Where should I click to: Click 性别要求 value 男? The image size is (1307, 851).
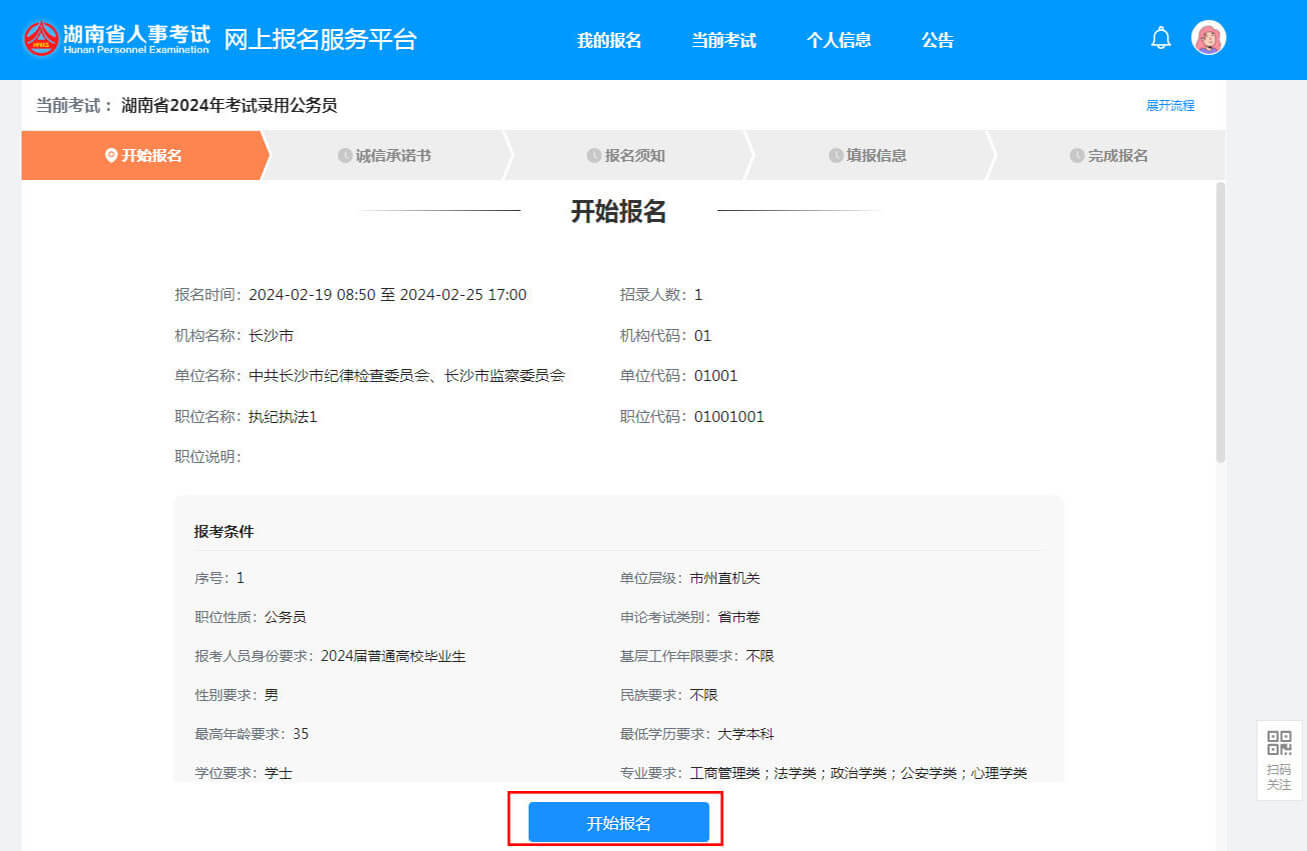tap(271, 695)
